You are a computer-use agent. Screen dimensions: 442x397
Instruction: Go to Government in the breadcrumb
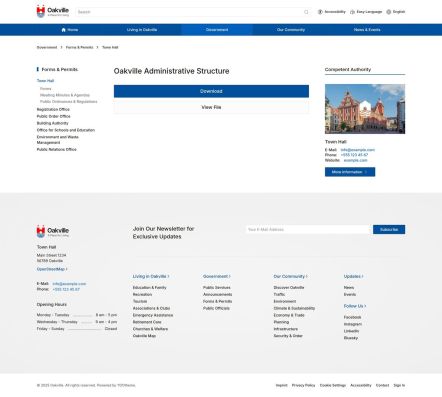point(47,47)
